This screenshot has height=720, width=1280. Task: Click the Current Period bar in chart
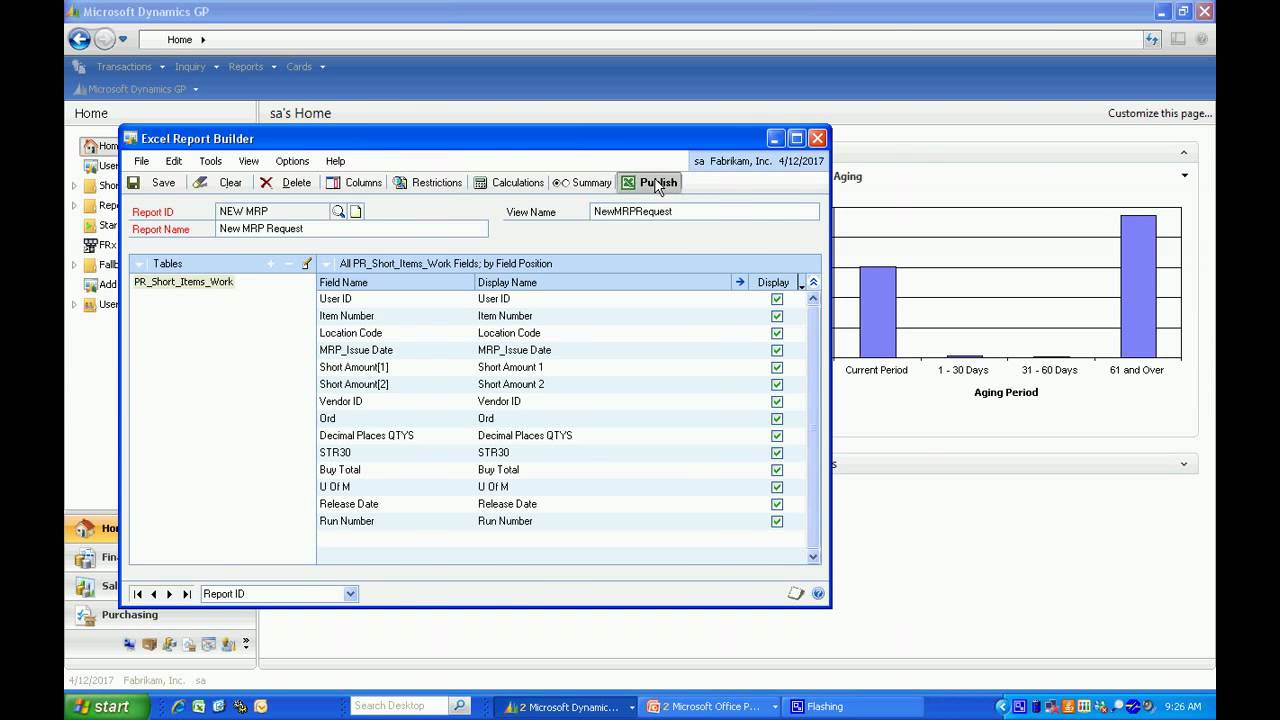pyautogui.click(x=877, y=312)
